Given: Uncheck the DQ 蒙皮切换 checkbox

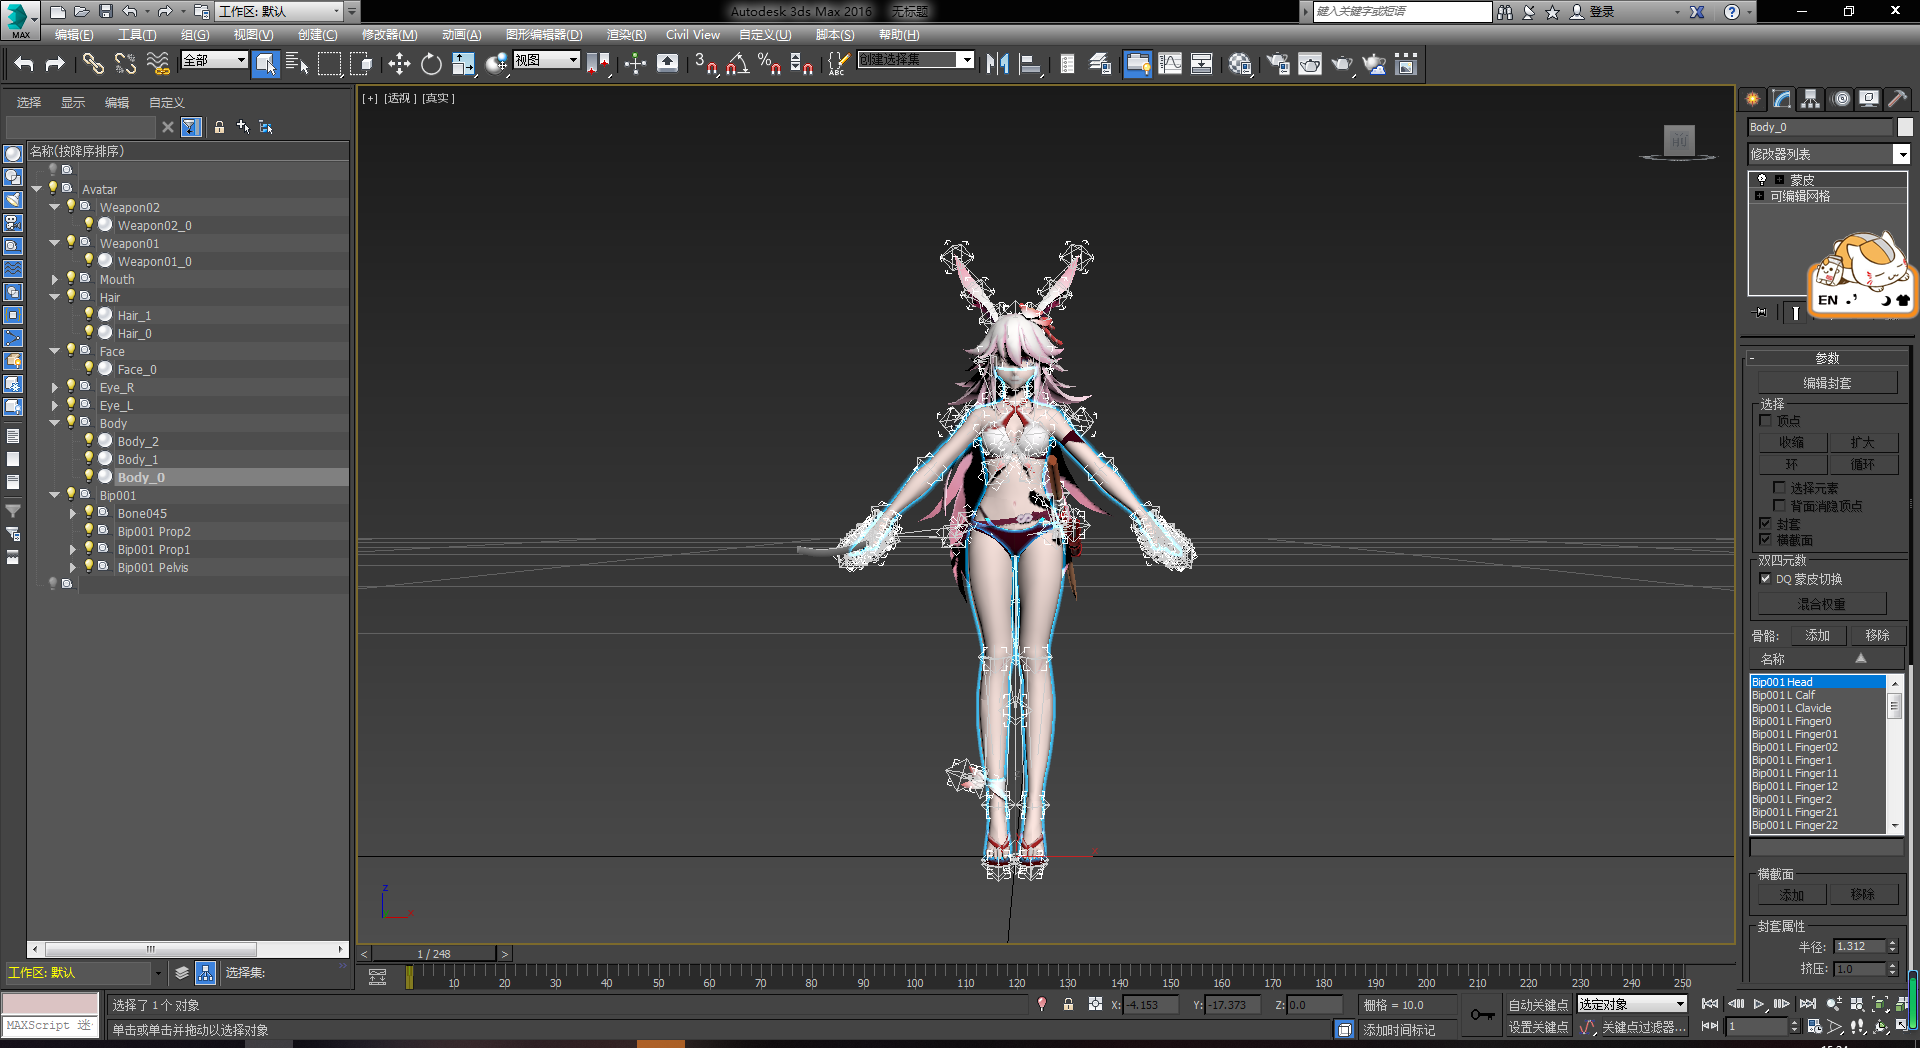Looking at the screenshot, I should click(1766, 579).
